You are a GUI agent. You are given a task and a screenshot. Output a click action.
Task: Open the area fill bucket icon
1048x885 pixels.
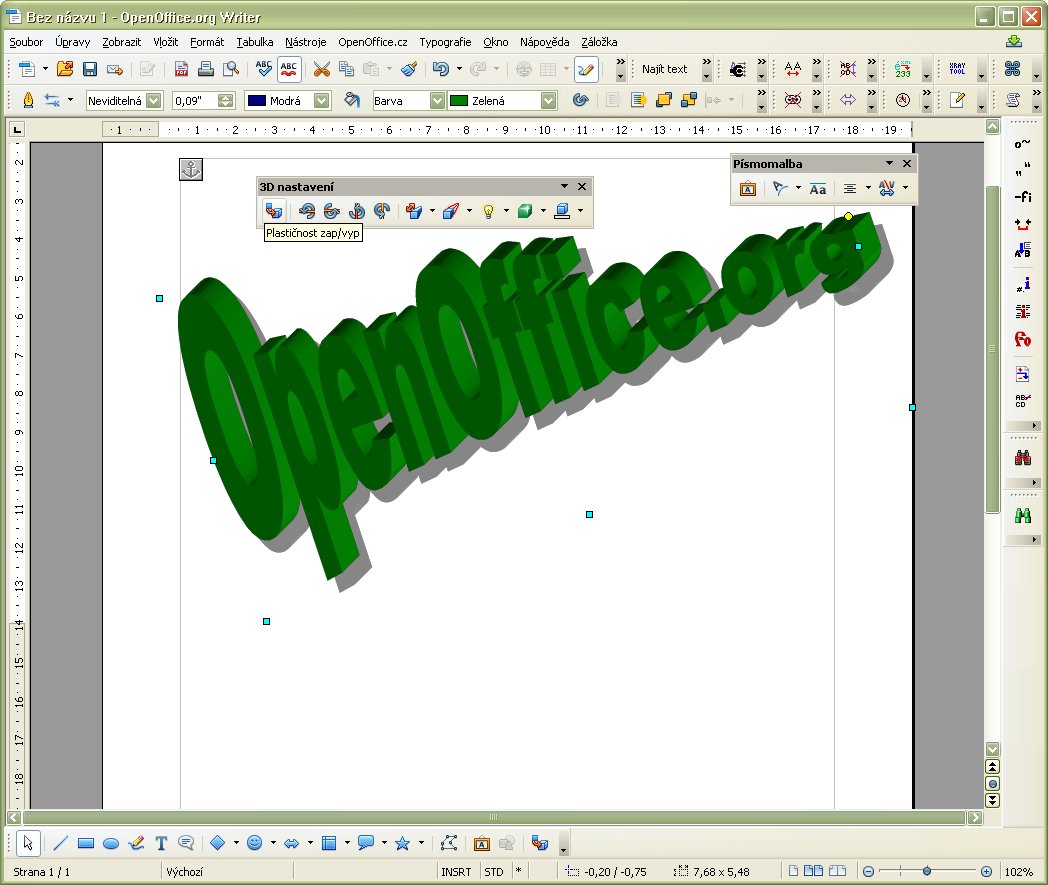click(x=352, y=100)
